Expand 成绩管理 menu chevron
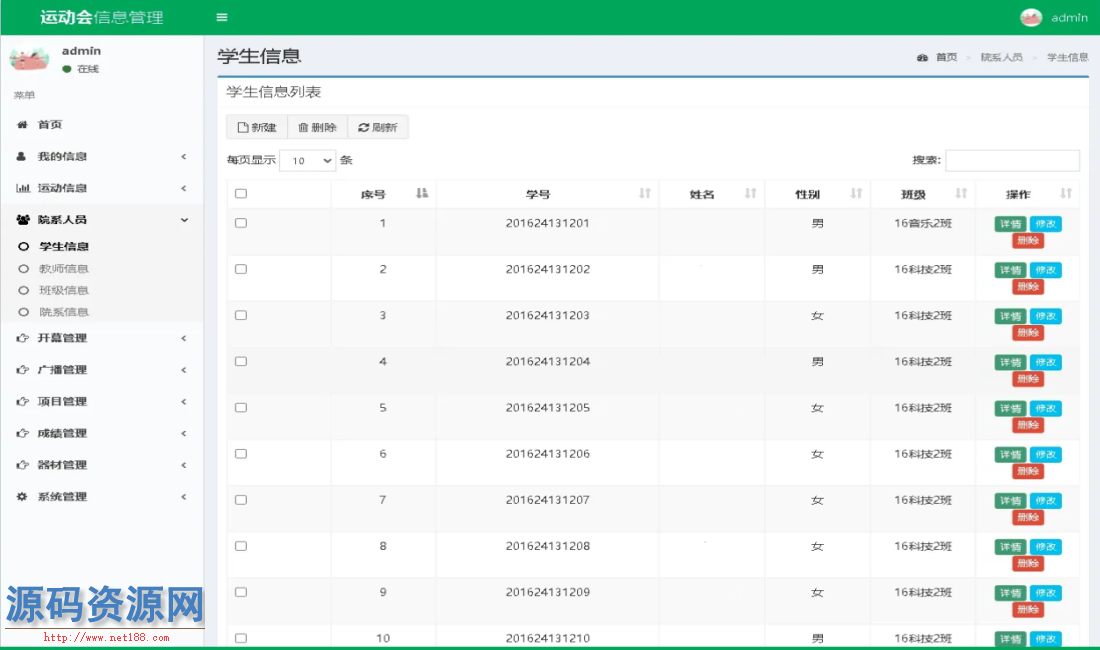This screenshot has width=1100, height=650. click(184, 433)
